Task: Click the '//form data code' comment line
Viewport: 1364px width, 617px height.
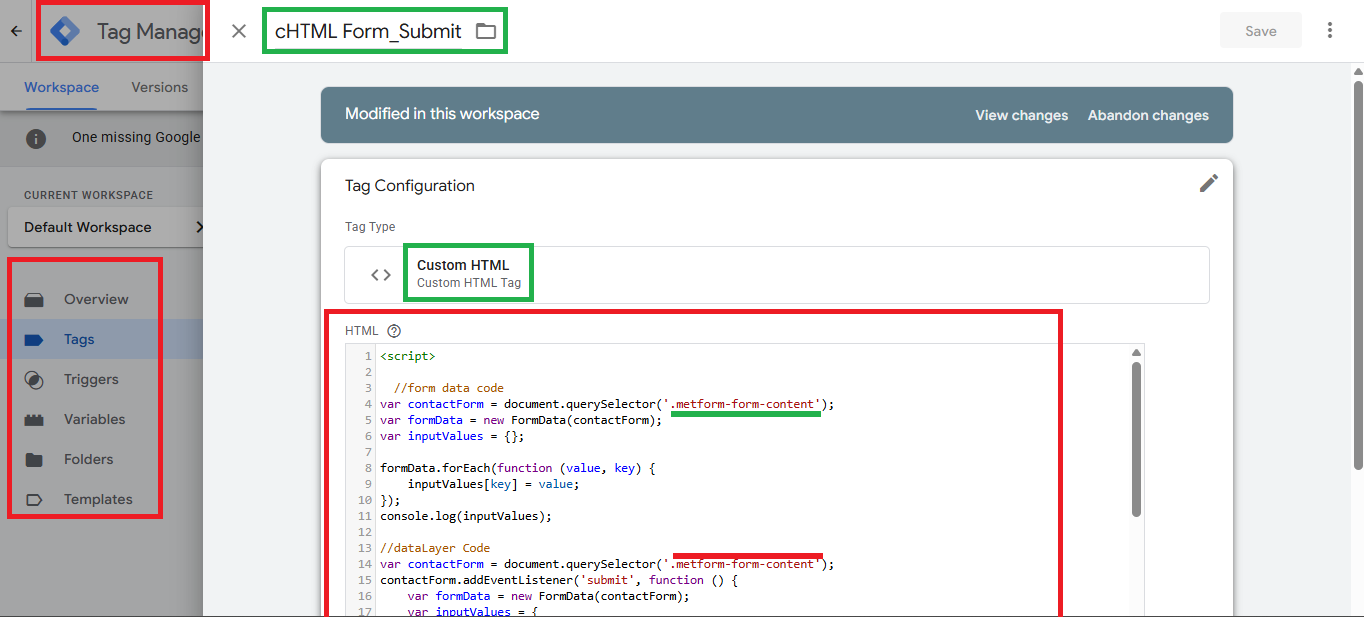Action: tap(449, 387)
